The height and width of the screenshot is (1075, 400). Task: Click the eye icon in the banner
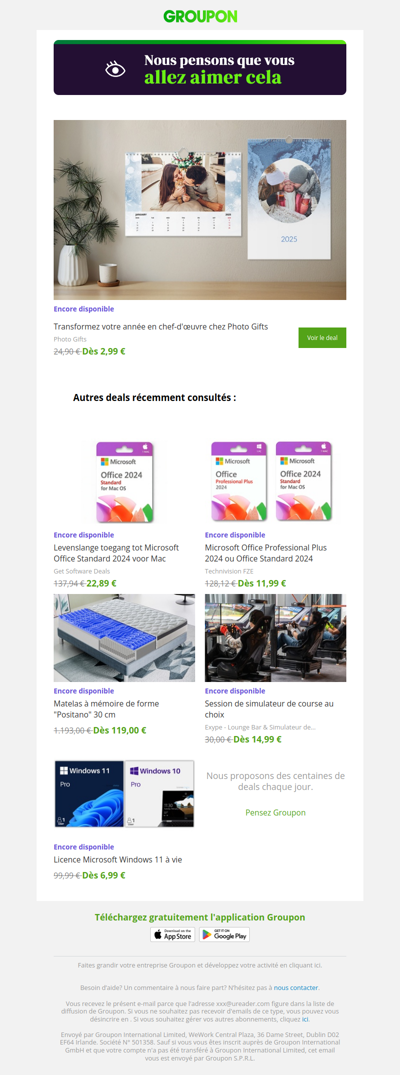tap(115, 69)
